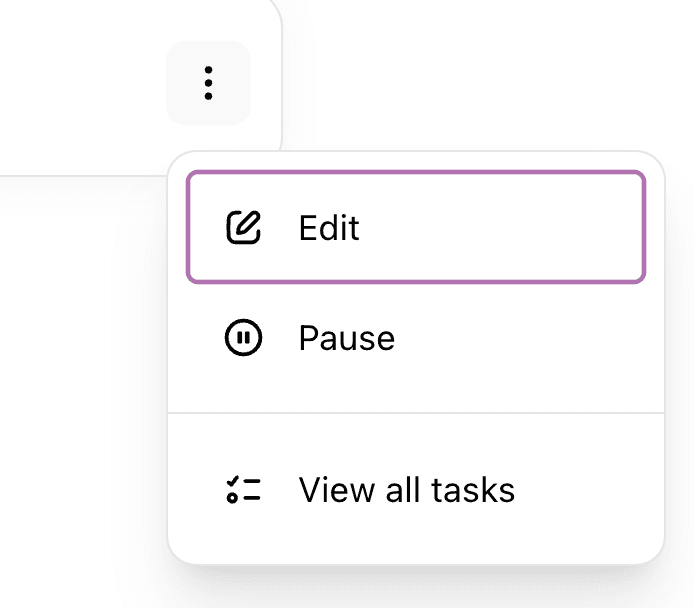The width and height of the screenshot is (694, 608).
Task: Select Edit from the context menu
Action: [x=415, y=228]
